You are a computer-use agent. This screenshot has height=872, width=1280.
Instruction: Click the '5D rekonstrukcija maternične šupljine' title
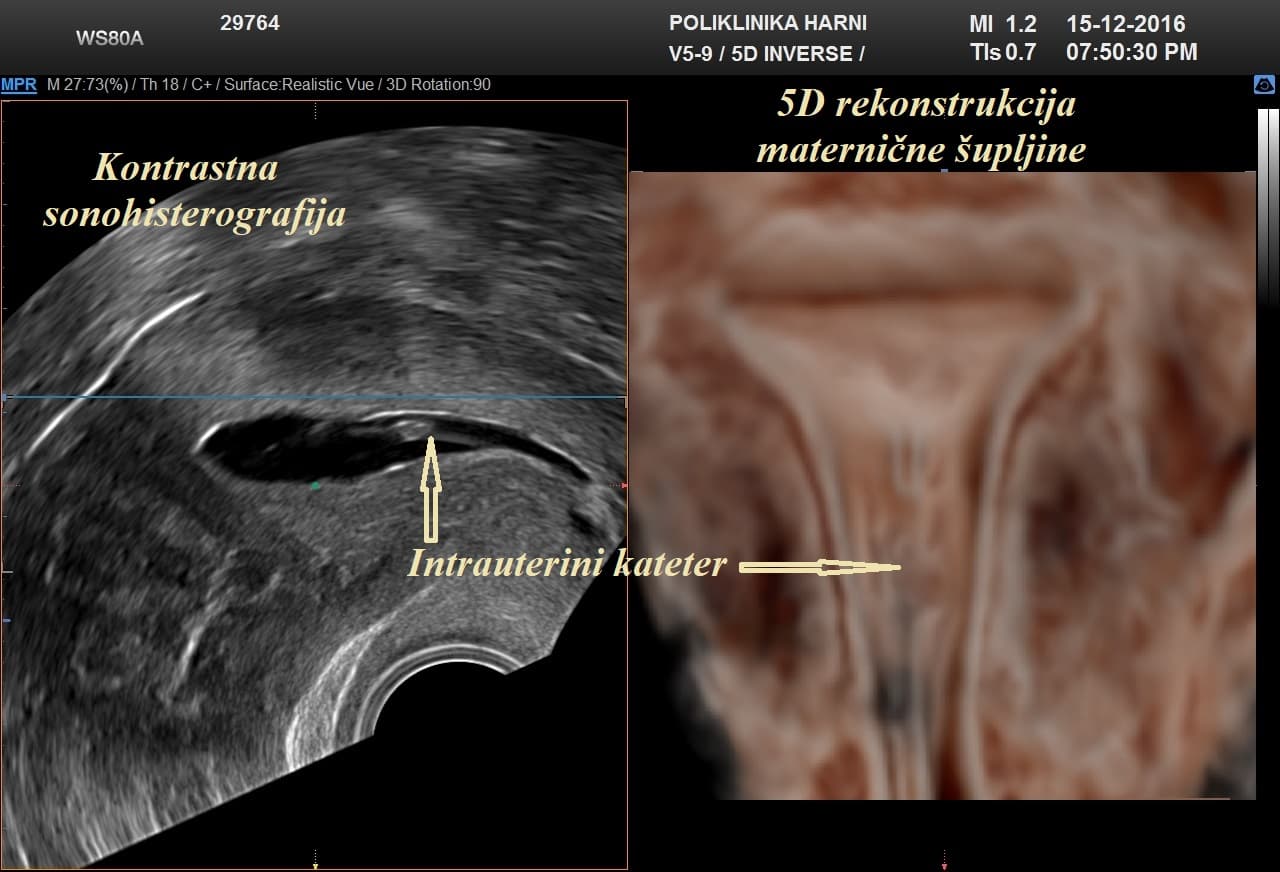(920, 127)
